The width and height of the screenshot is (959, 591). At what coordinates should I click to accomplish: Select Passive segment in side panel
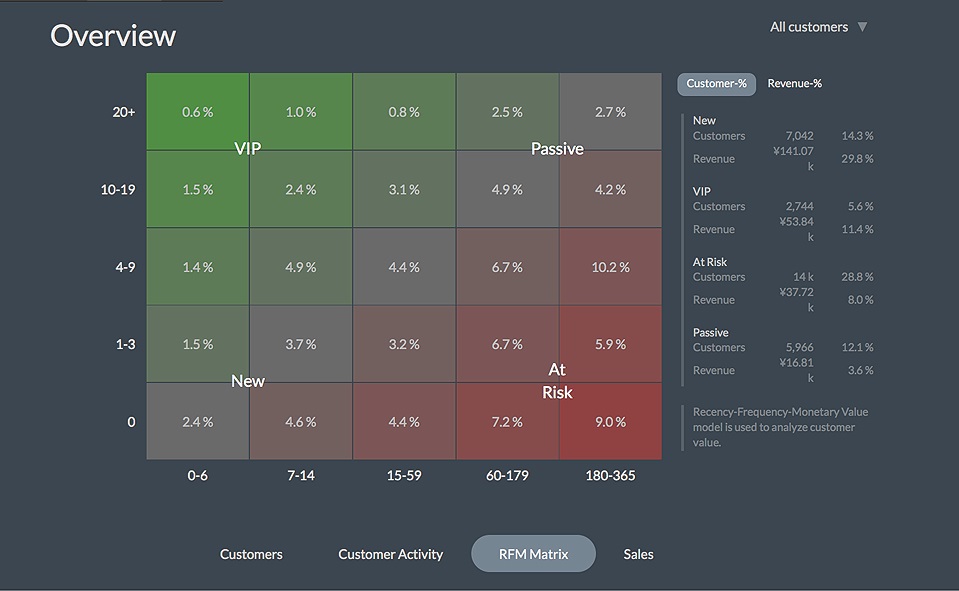click(710, 332)
